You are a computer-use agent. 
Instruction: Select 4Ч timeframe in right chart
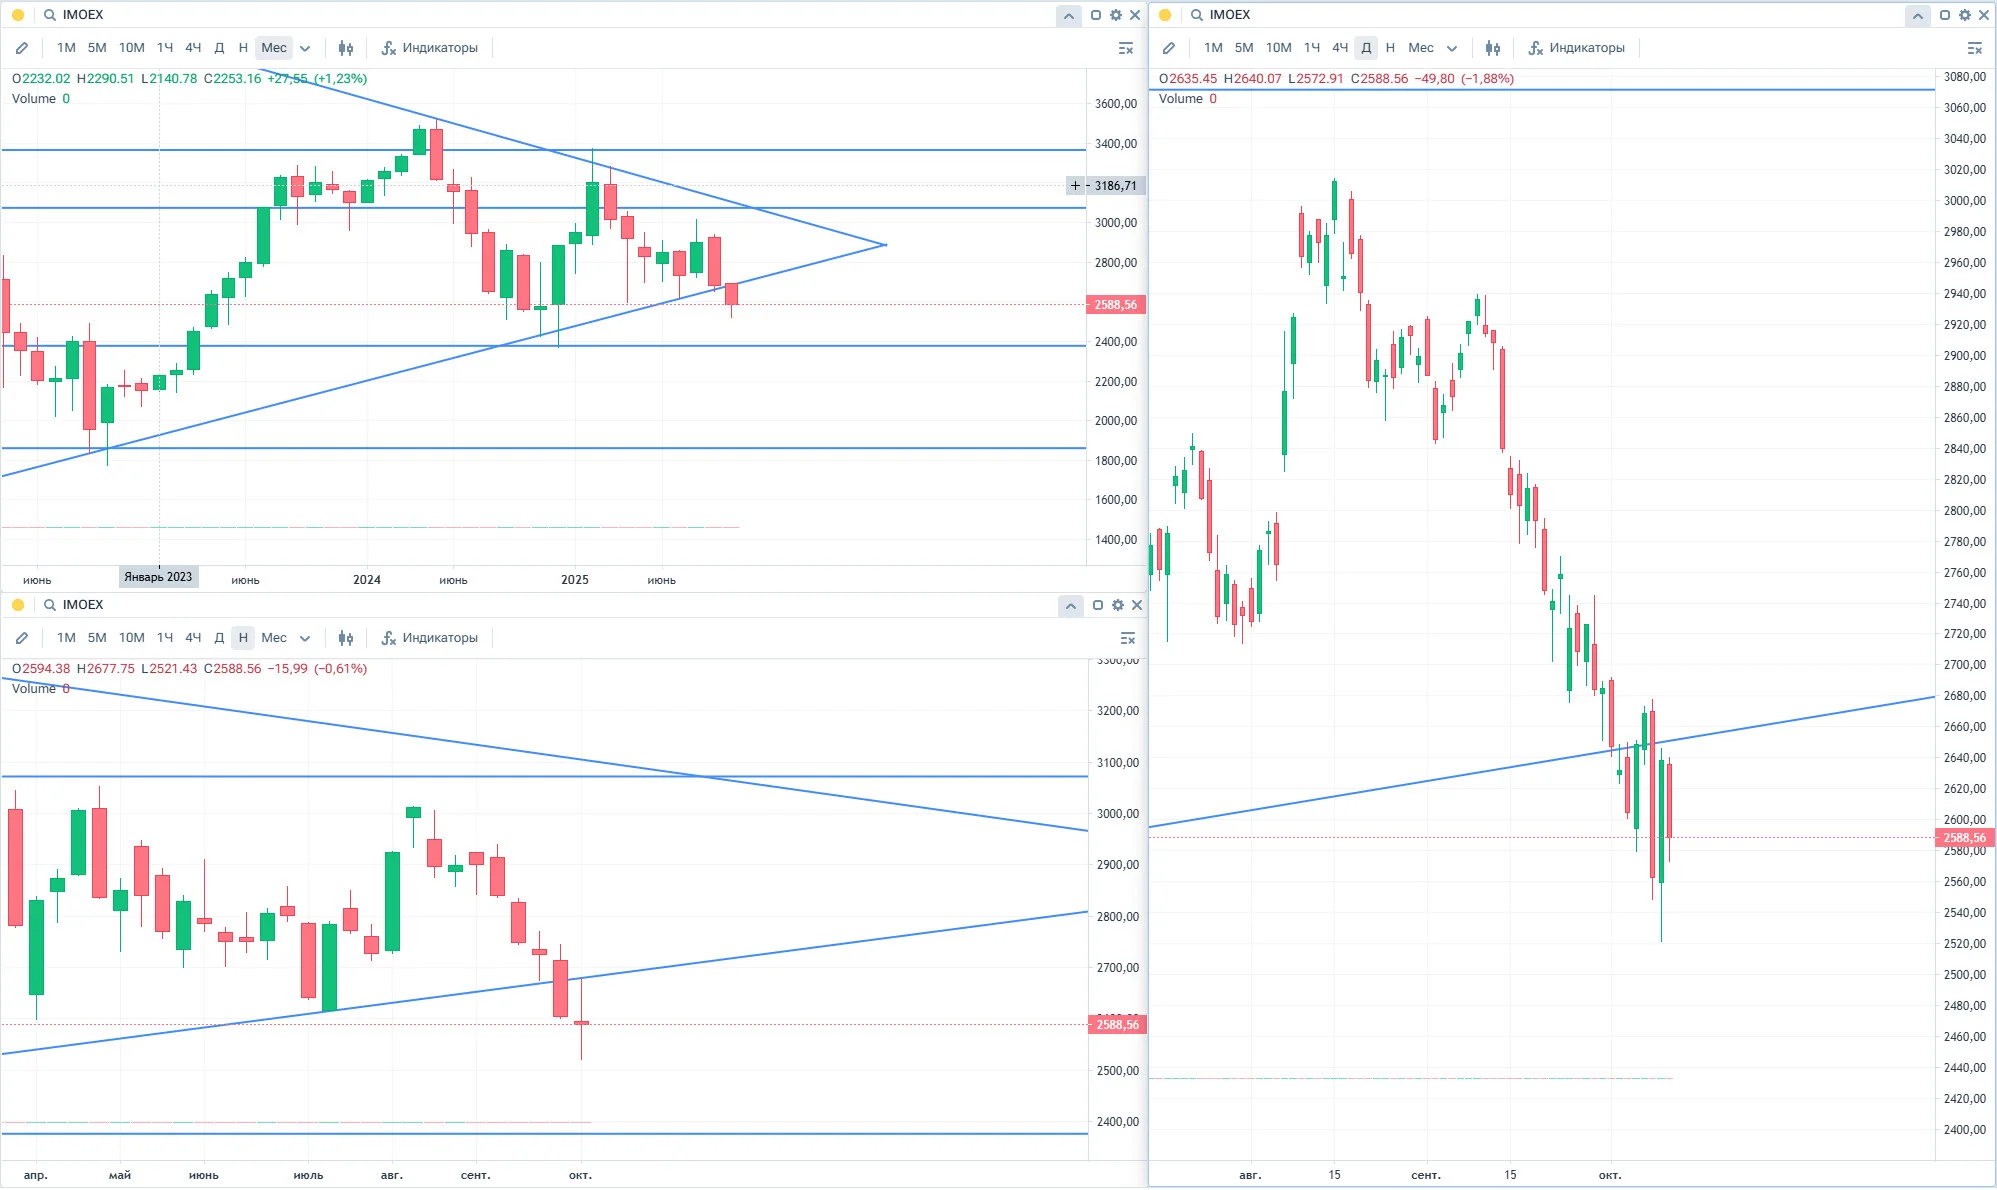1340,48
